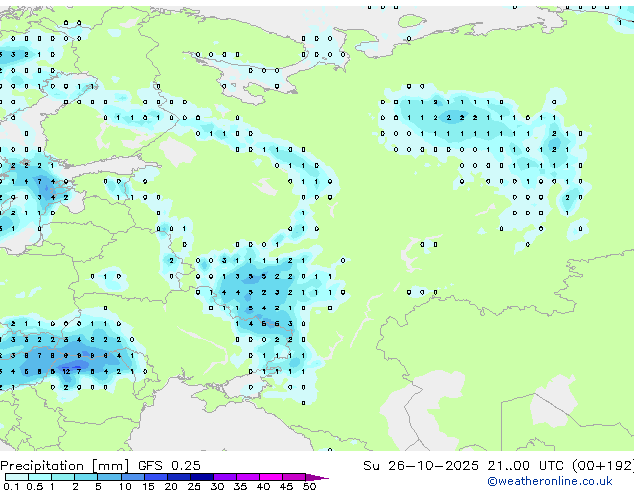The height and width of the screenshot is (490, 634).
Task: Click the '12' precipitation value on map
Action: [x=66, y=372]
